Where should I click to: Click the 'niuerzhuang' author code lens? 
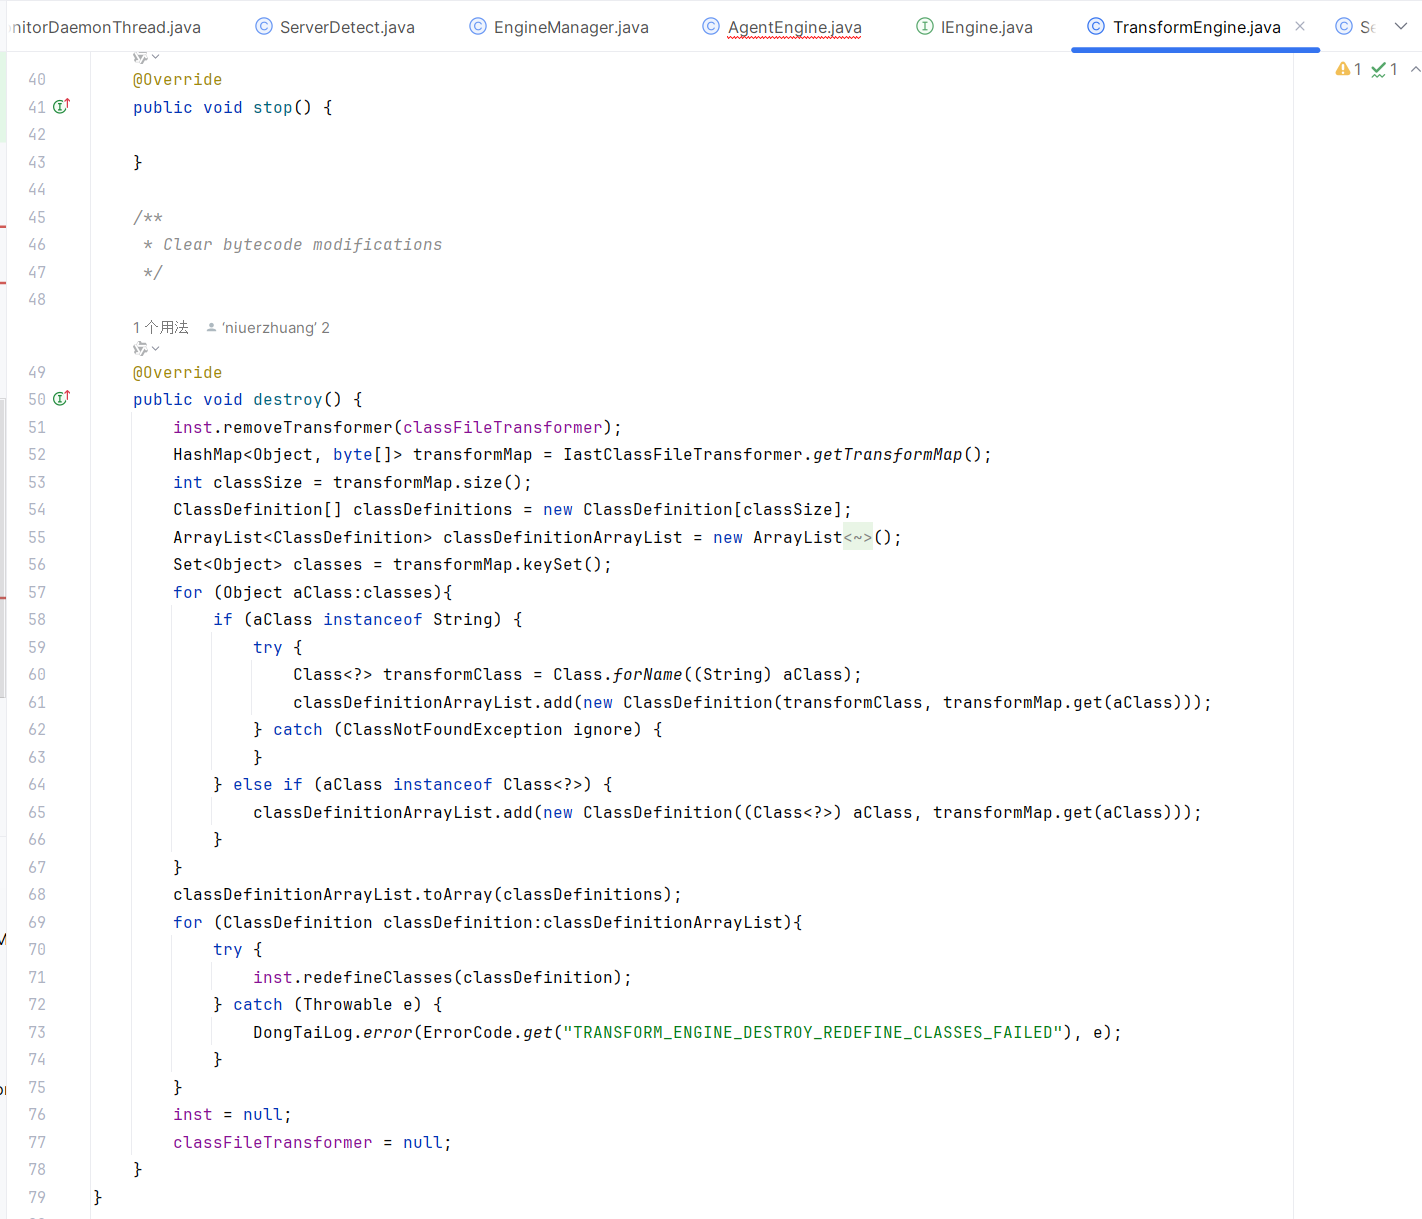[x=268, y=327]
